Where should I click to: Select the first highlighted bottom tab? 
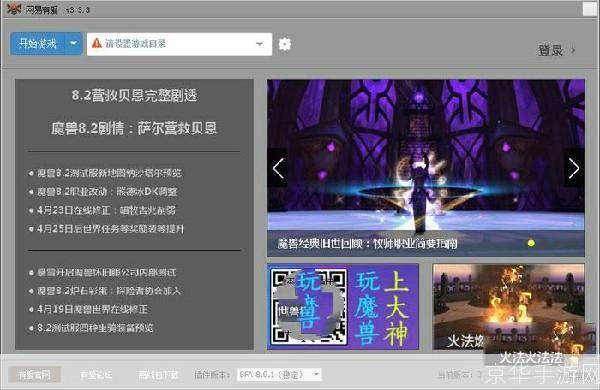(34, 375)
